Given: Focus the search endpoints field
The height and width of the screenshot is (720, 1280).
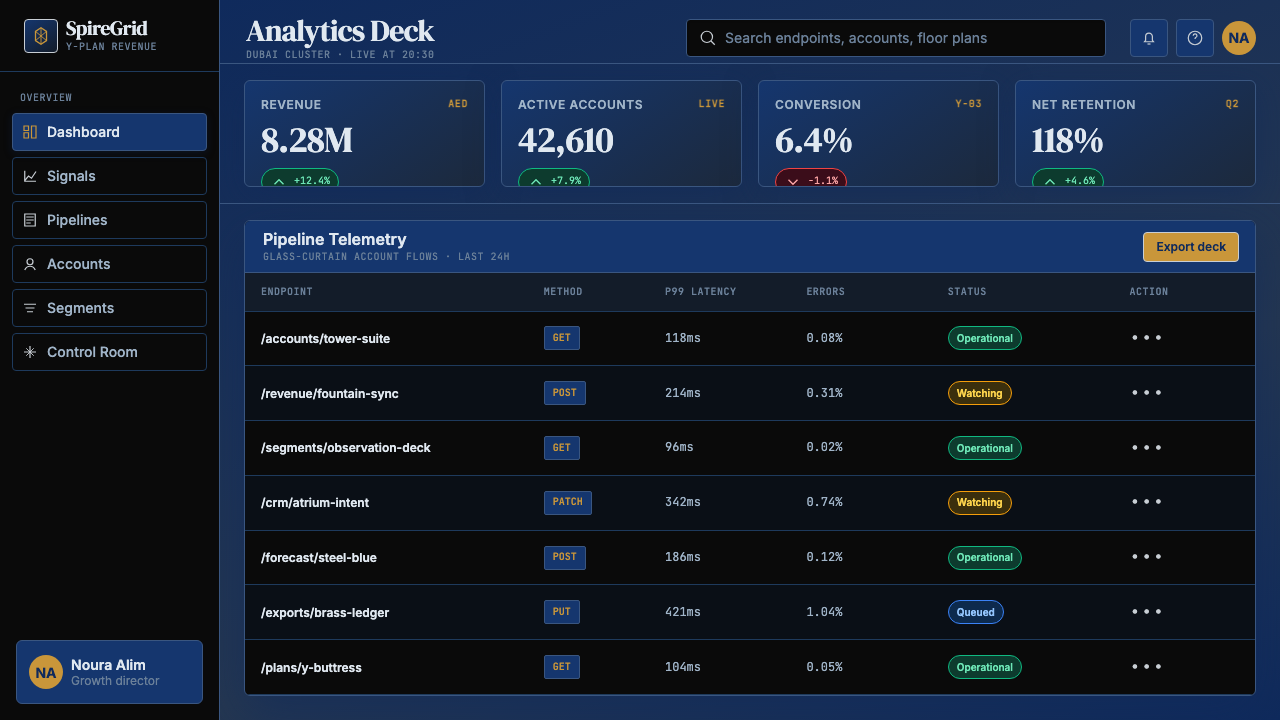Looking at the screenshot, I should [x=896, y=38].
